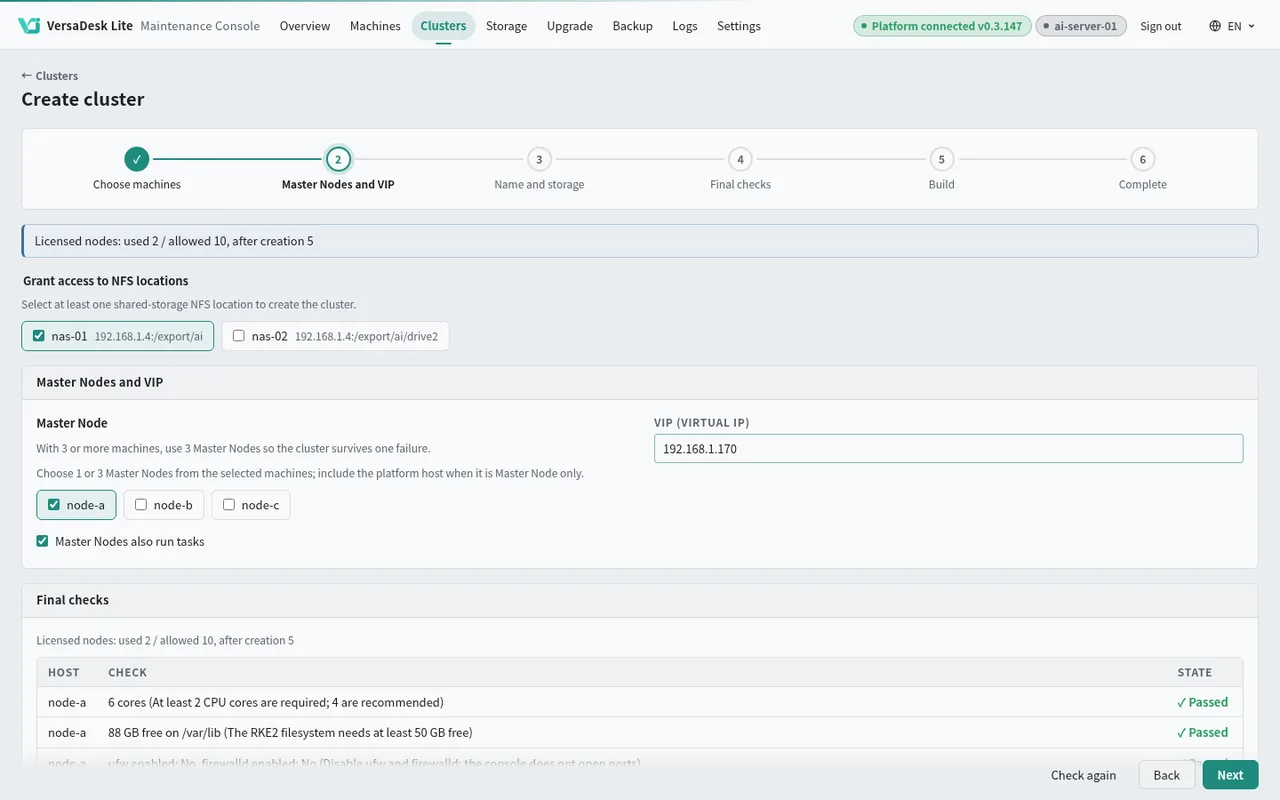Click the VIP virtual IP input field
This screenshot has height=800, width=1280.
pyautogui.click(x=948, y=449)
